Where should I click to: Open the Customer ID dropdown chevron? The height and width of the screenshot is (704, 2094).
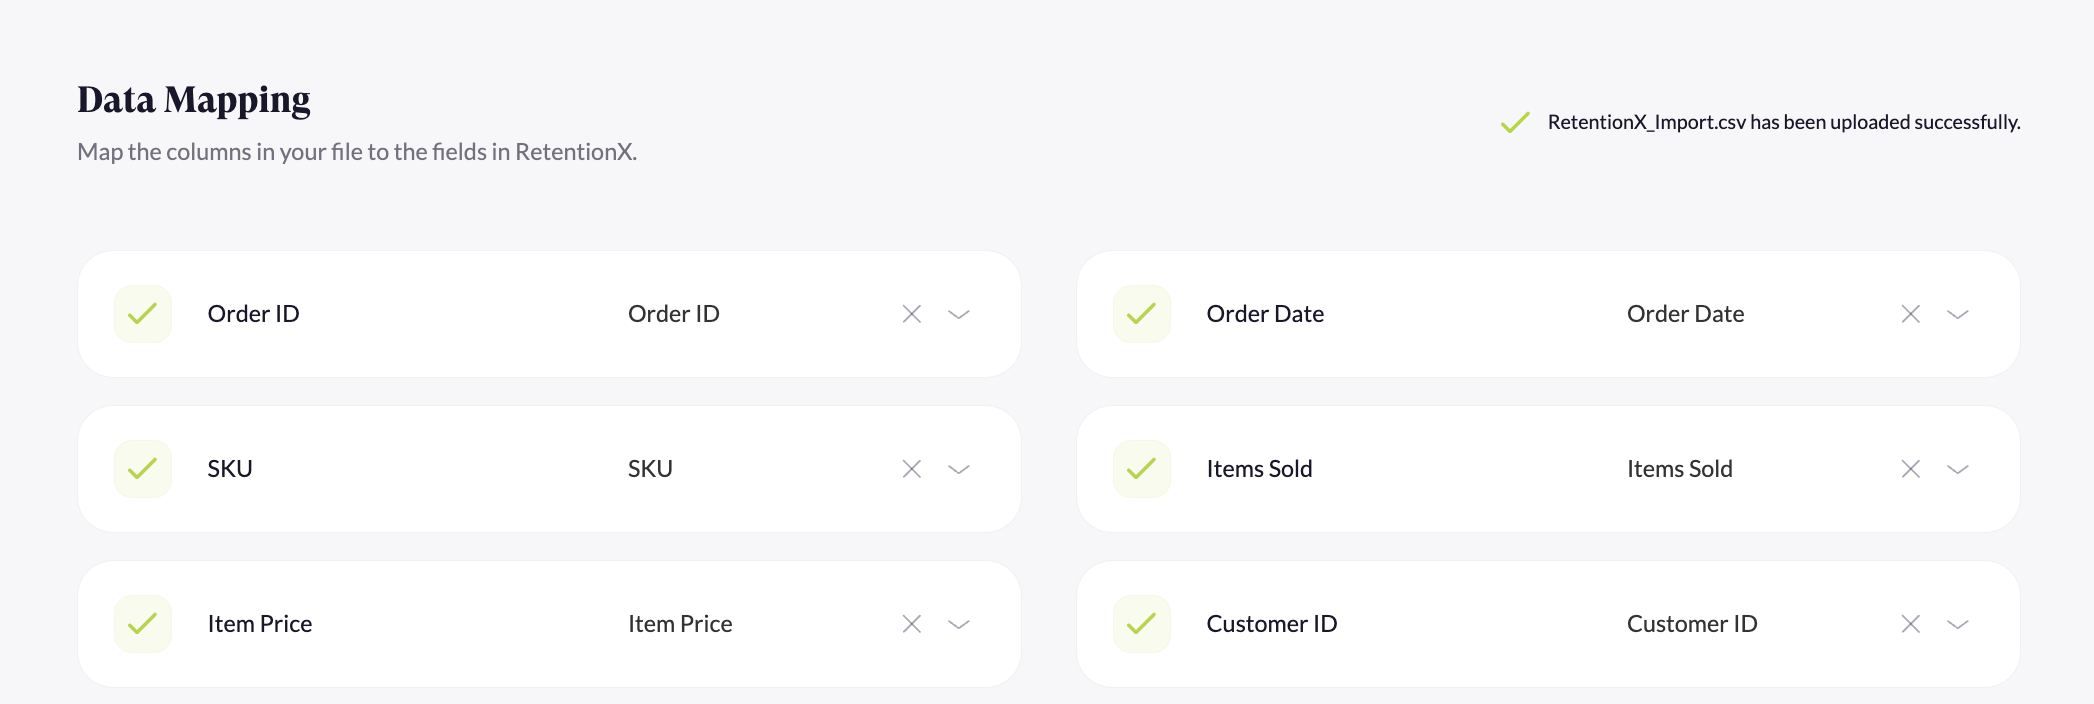[1957, 623]
